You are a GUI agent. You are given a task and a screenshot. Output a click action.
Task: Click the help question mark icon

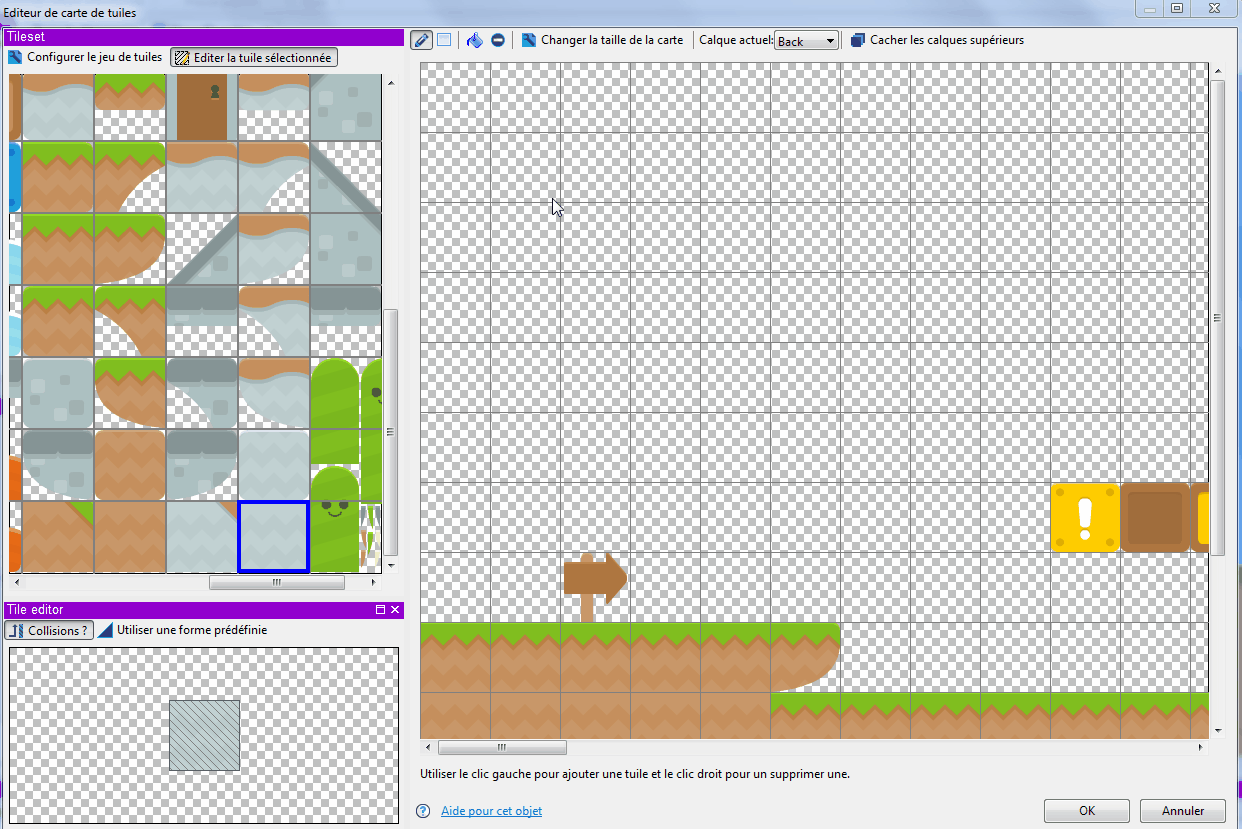point(424,811)
